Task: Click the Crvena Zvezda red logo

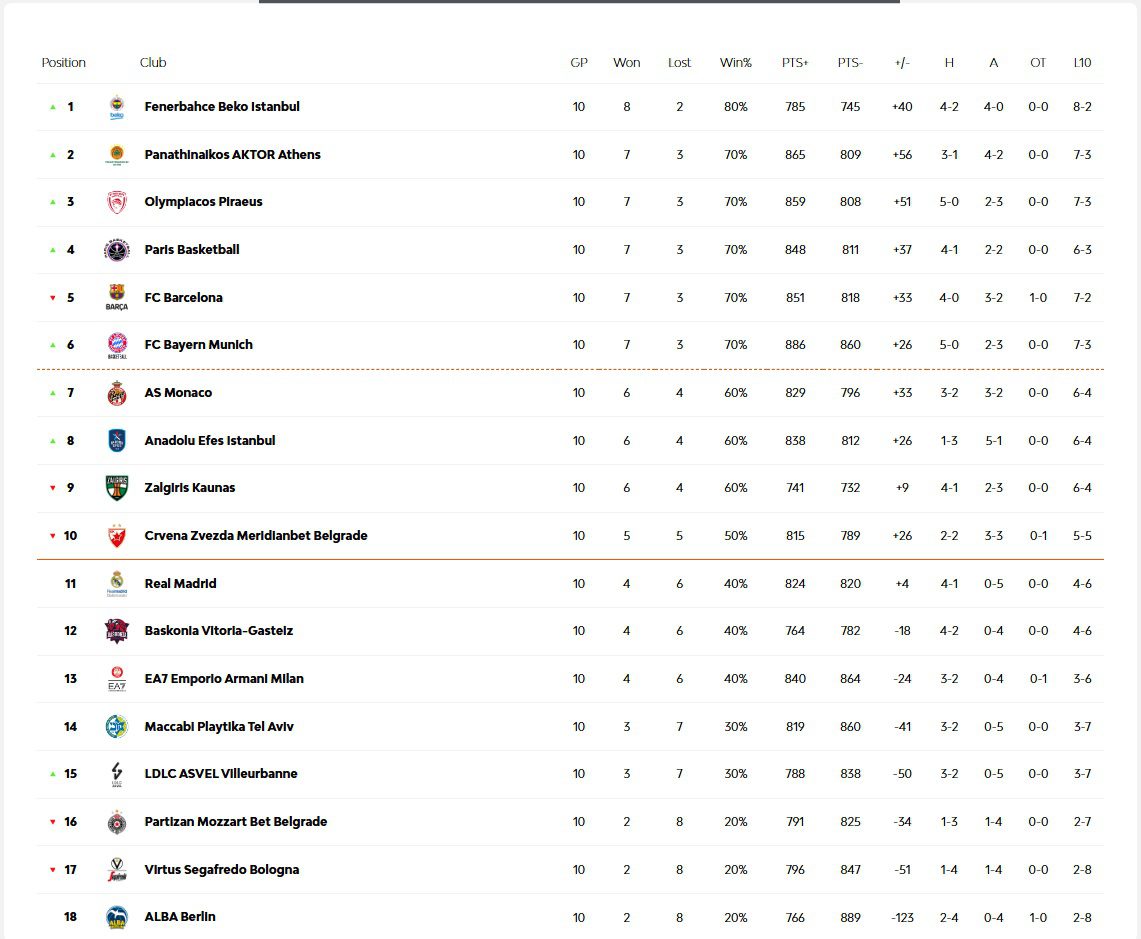Action: pyautogui.click(x=117, y=536)
